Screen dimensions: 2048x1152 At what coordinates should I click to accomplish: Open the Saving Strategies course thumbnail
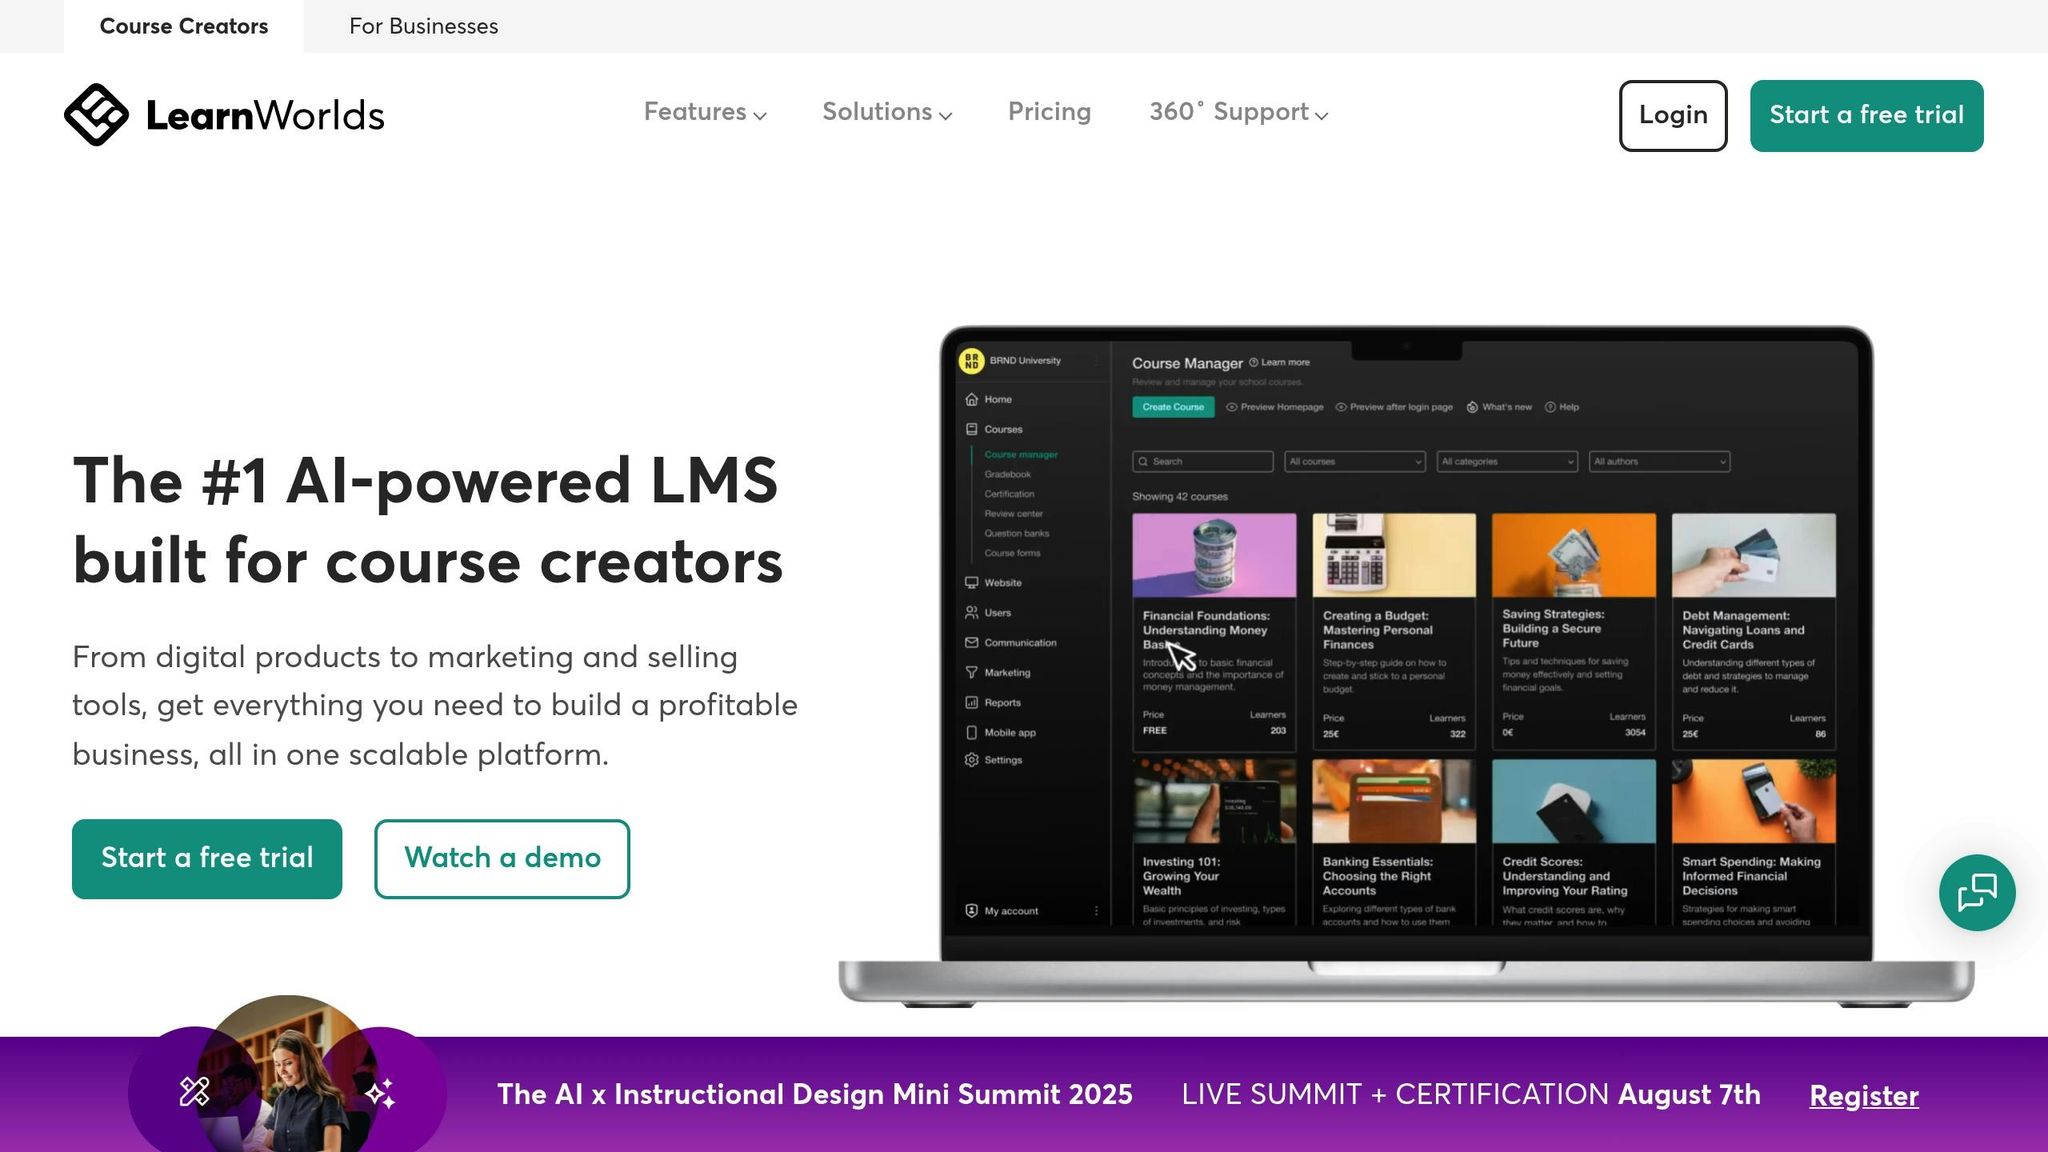1574,555
